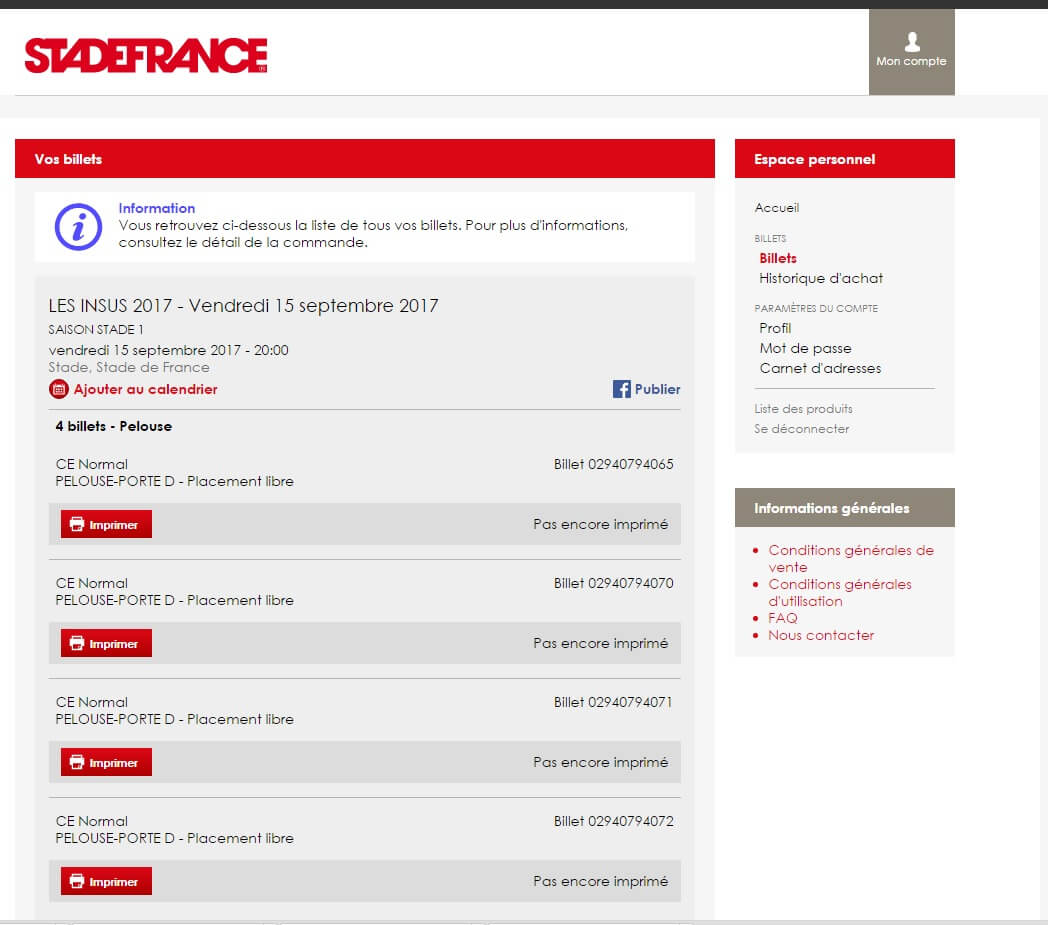
Task: Open Conditions générales de vente
Action: (851, 559)
